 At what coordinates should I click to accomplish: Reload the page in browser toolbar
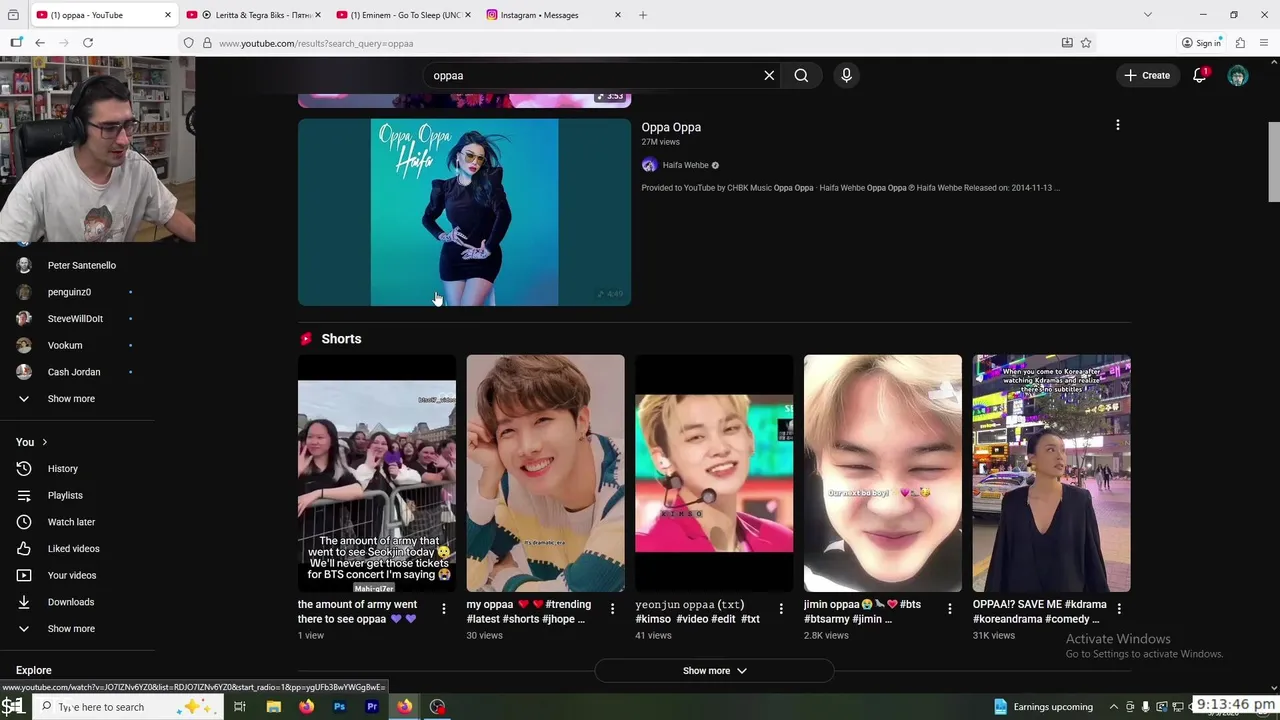(x=88, y=43)
